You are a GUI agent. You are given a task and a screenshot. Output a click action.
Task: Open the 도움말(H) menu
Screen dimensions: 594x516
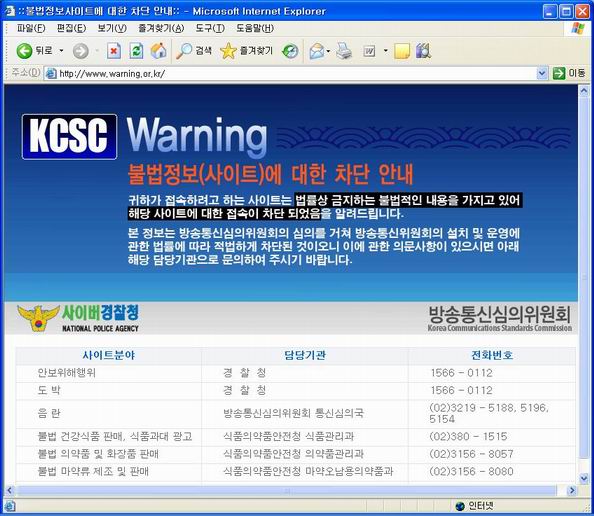(x=255, y=28)
